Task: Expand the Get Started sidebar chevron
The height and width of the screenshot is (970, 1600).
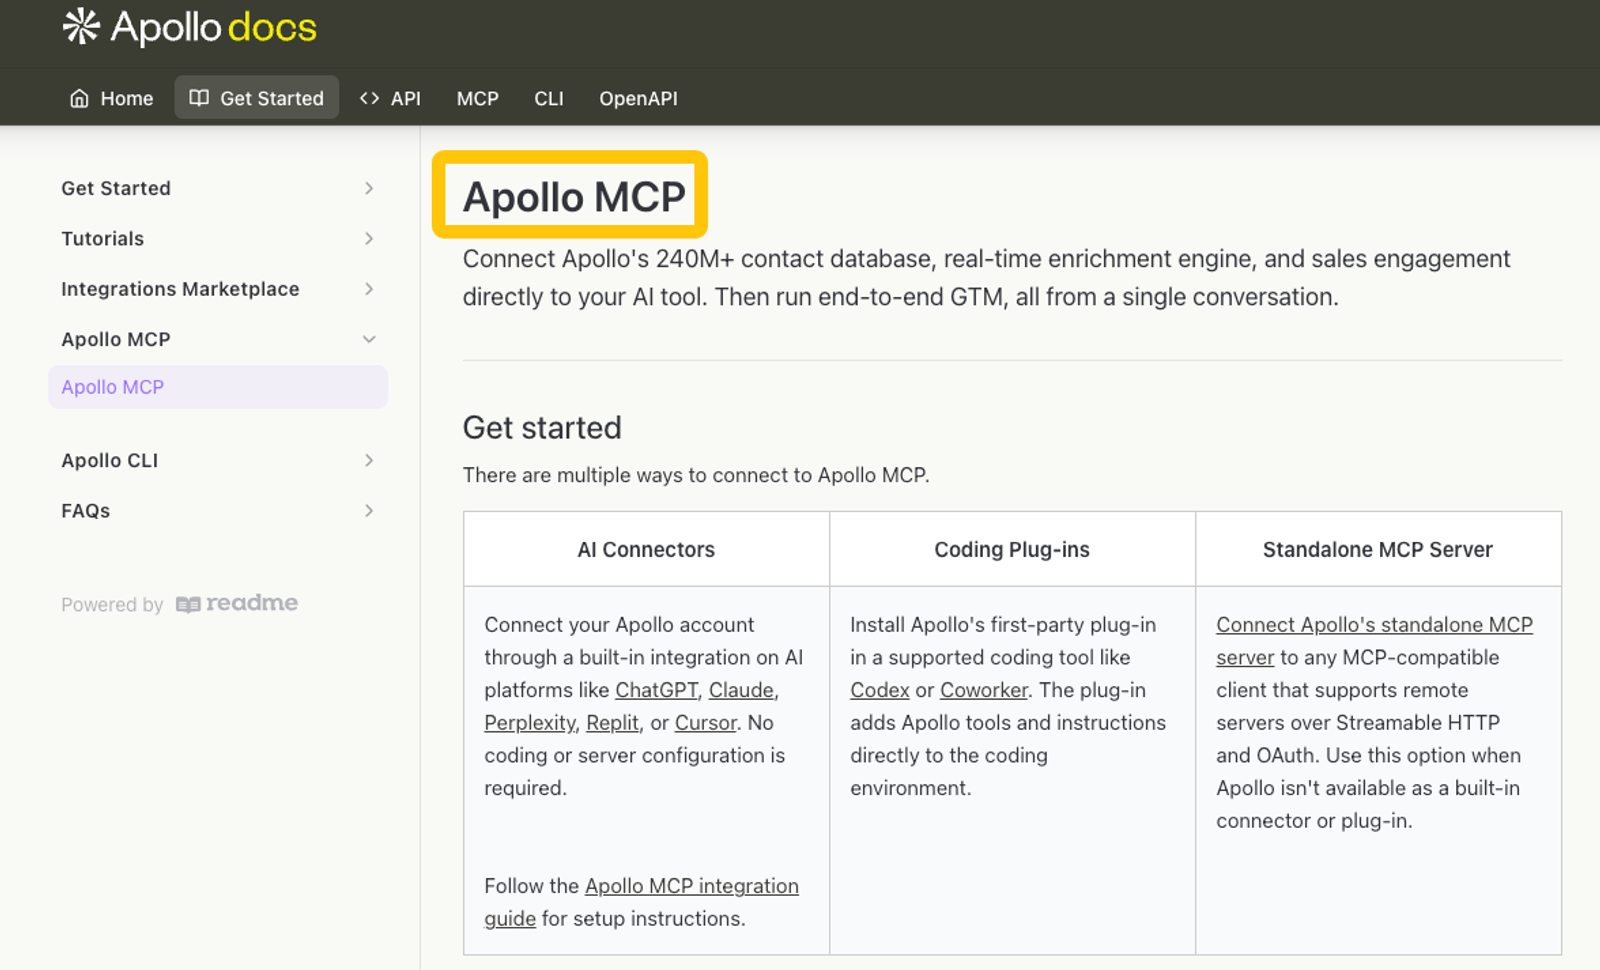Action: (x=369, y=188)
